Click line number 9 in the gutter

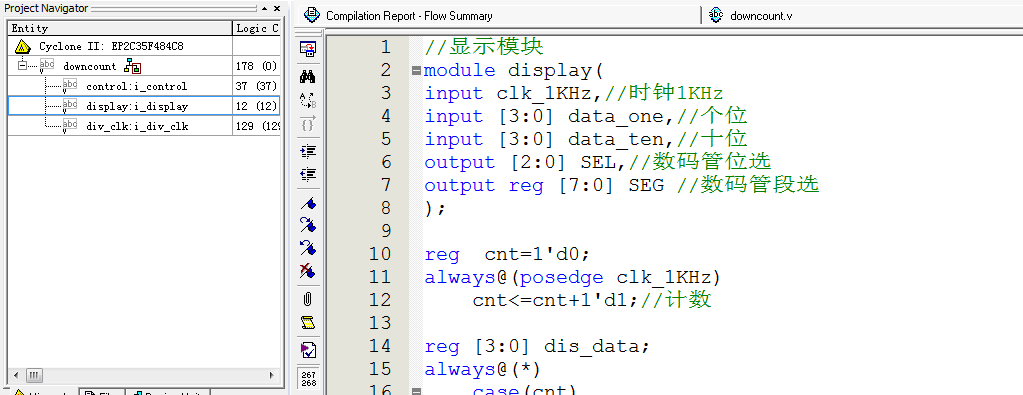tap(385, 231)
